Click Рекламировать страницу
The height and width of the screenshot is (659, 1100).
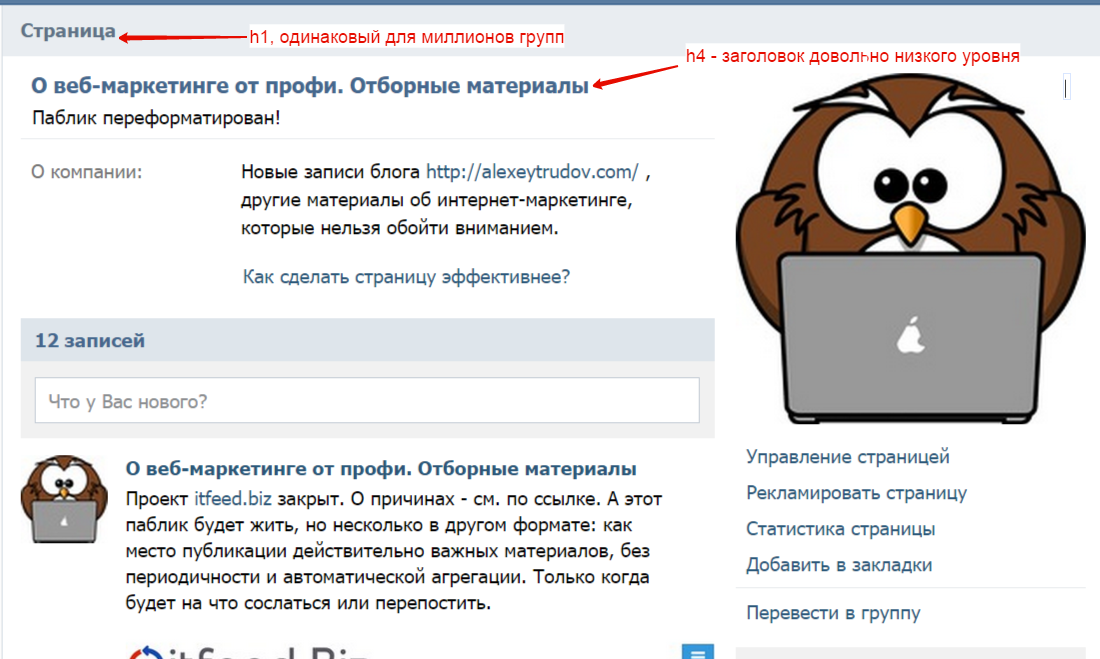(x=858, y=493)
